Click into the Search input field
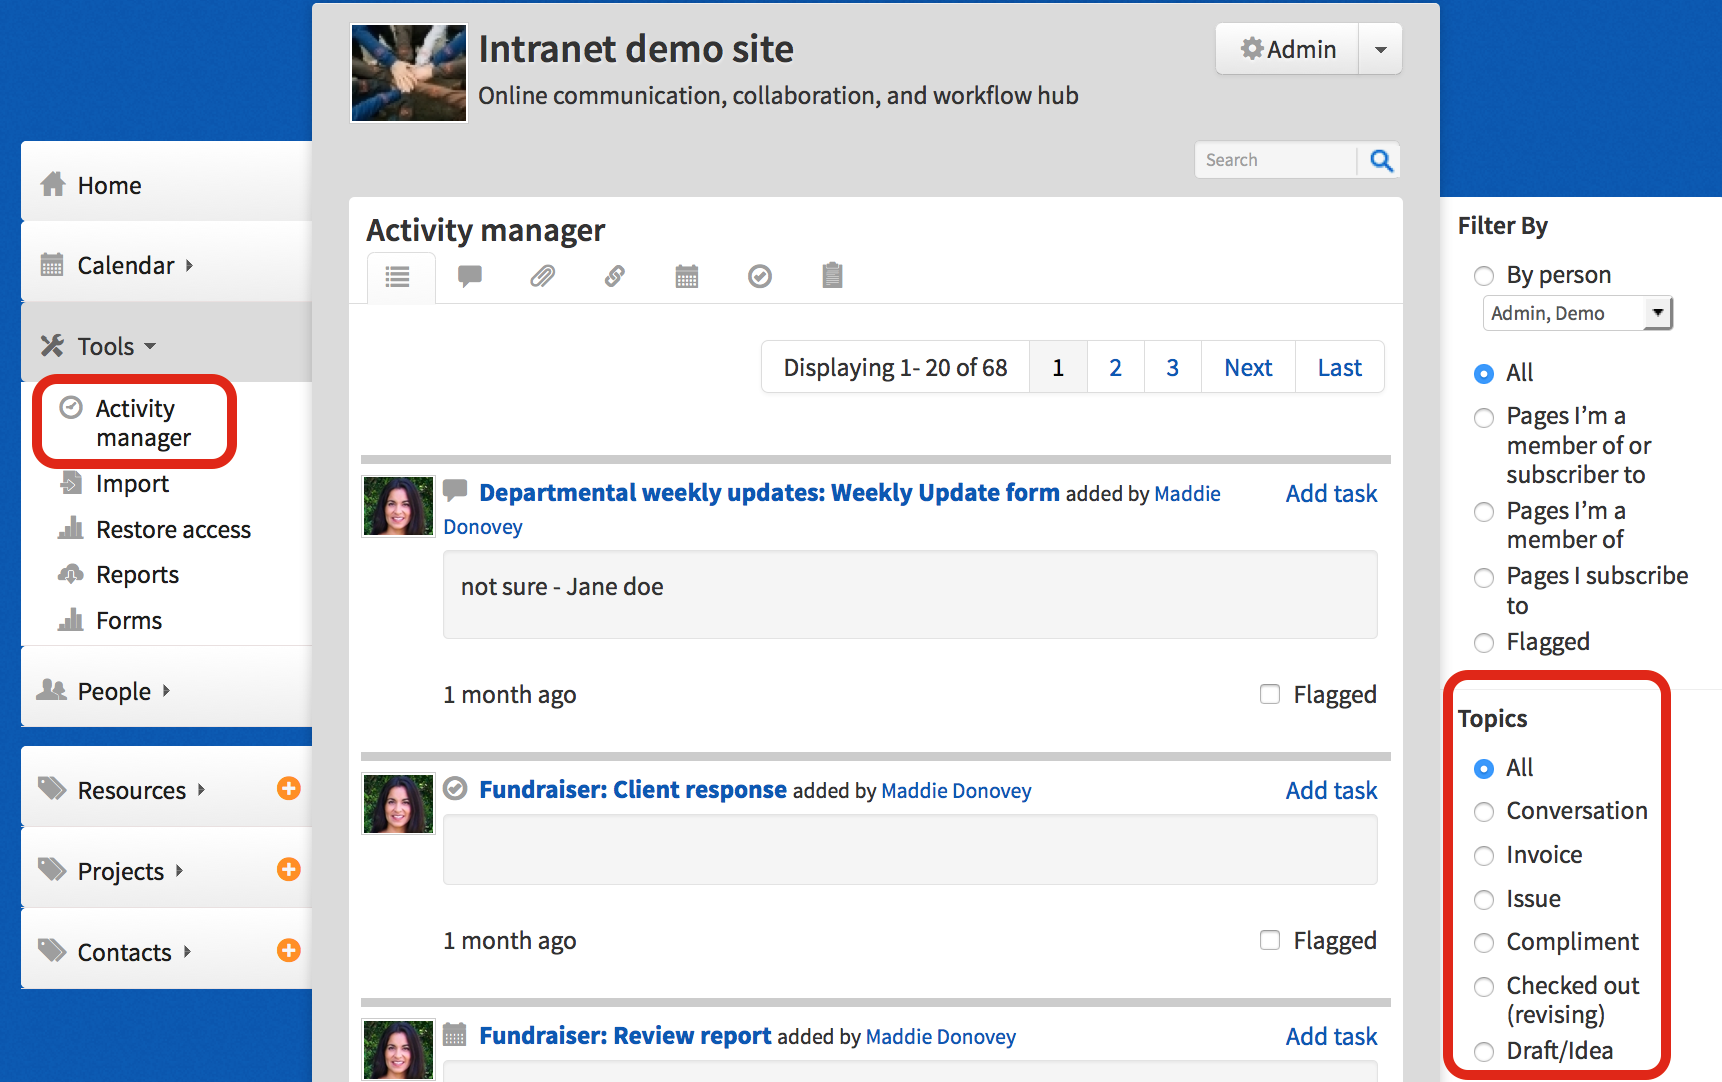This screenshot has width=1722, height=1082. (1275, 160)
